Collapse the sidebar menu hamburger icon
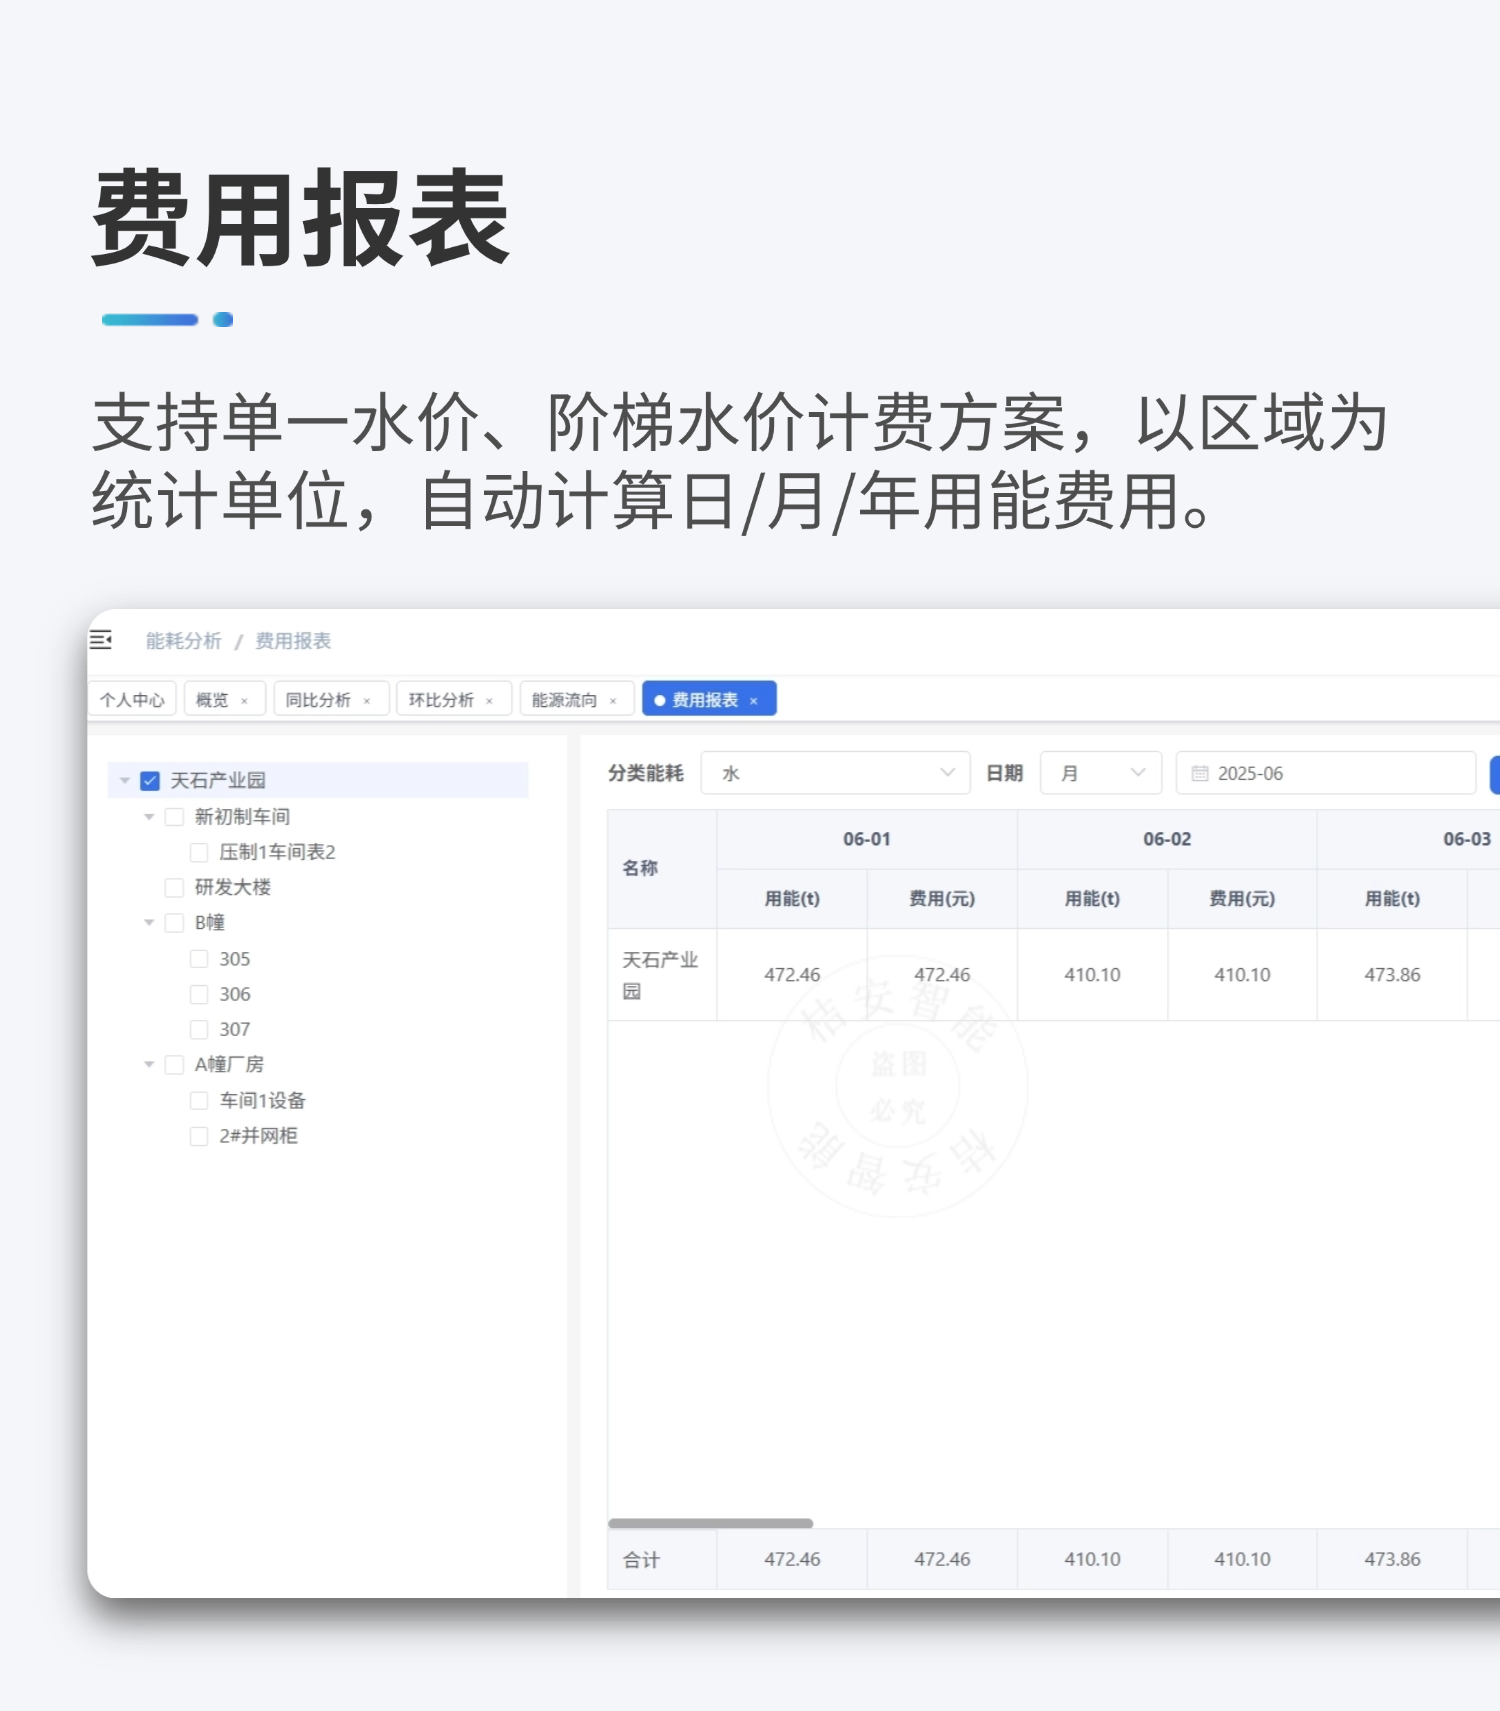Screen dimensions: 1500x1711 tap(101, 640)
